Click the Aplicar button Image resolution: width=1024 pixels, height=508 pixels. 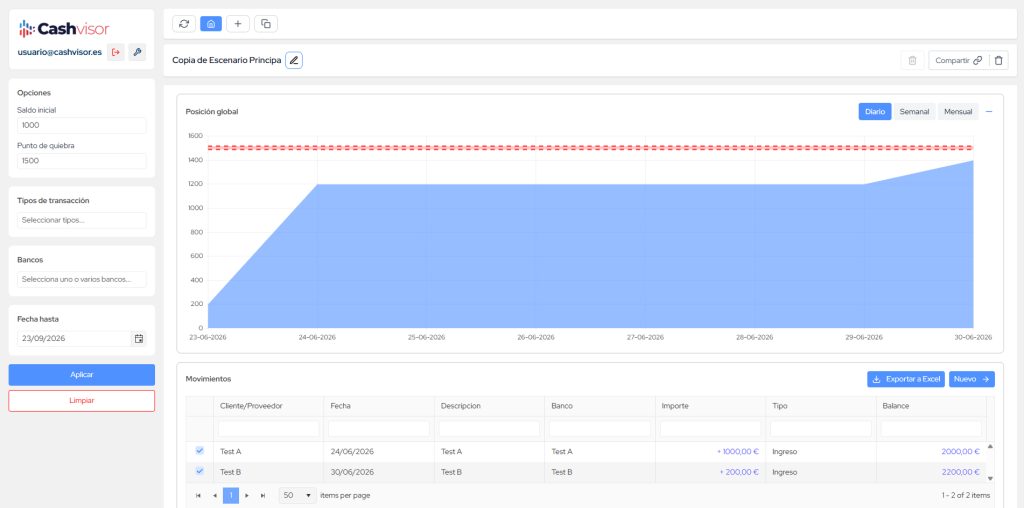(x=82, y=375)
